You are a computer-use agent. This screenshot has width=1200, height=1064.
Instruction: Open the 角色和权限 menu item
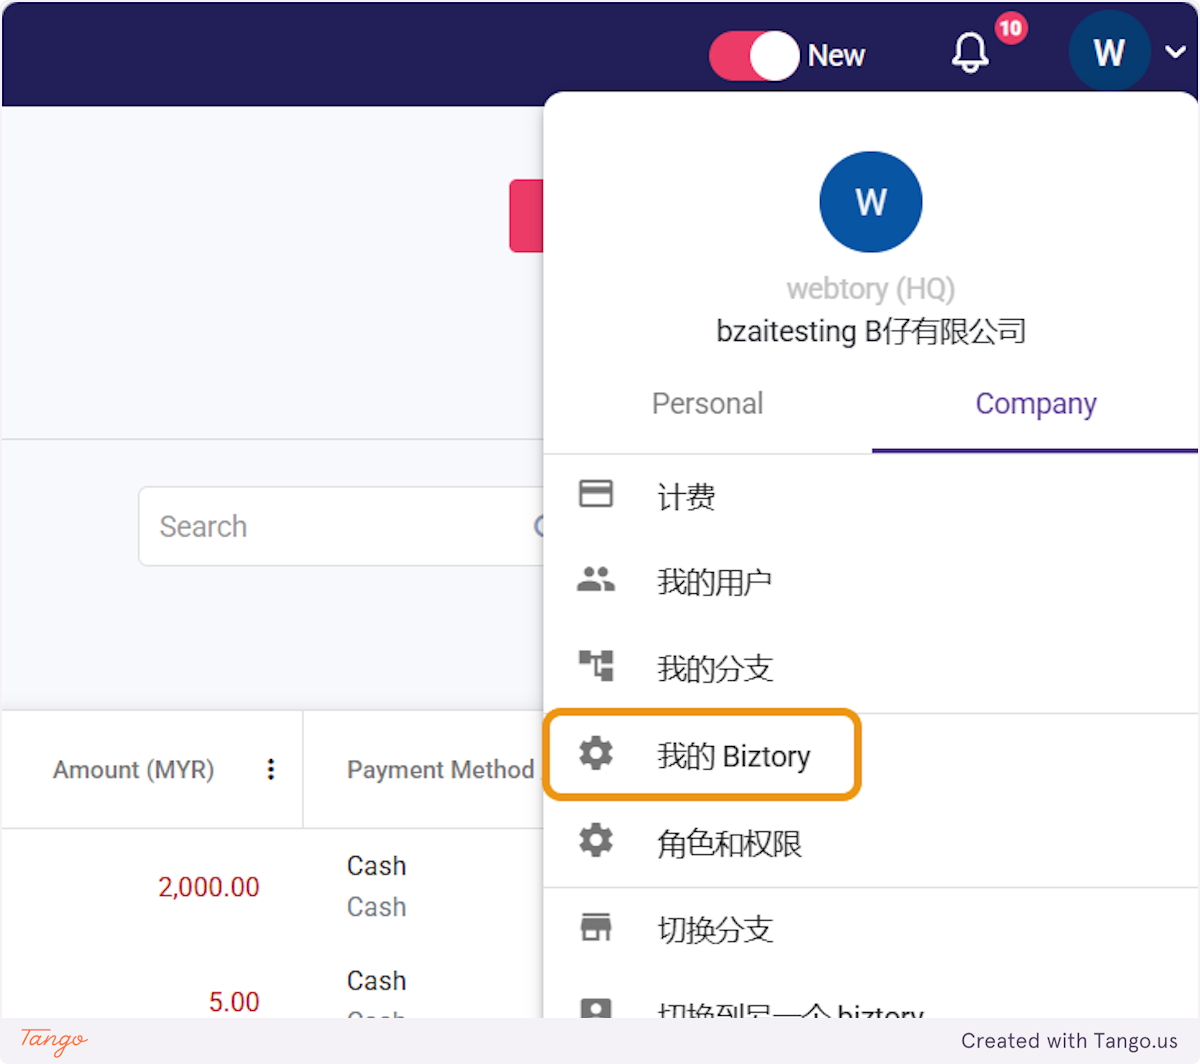click(871, 843)
